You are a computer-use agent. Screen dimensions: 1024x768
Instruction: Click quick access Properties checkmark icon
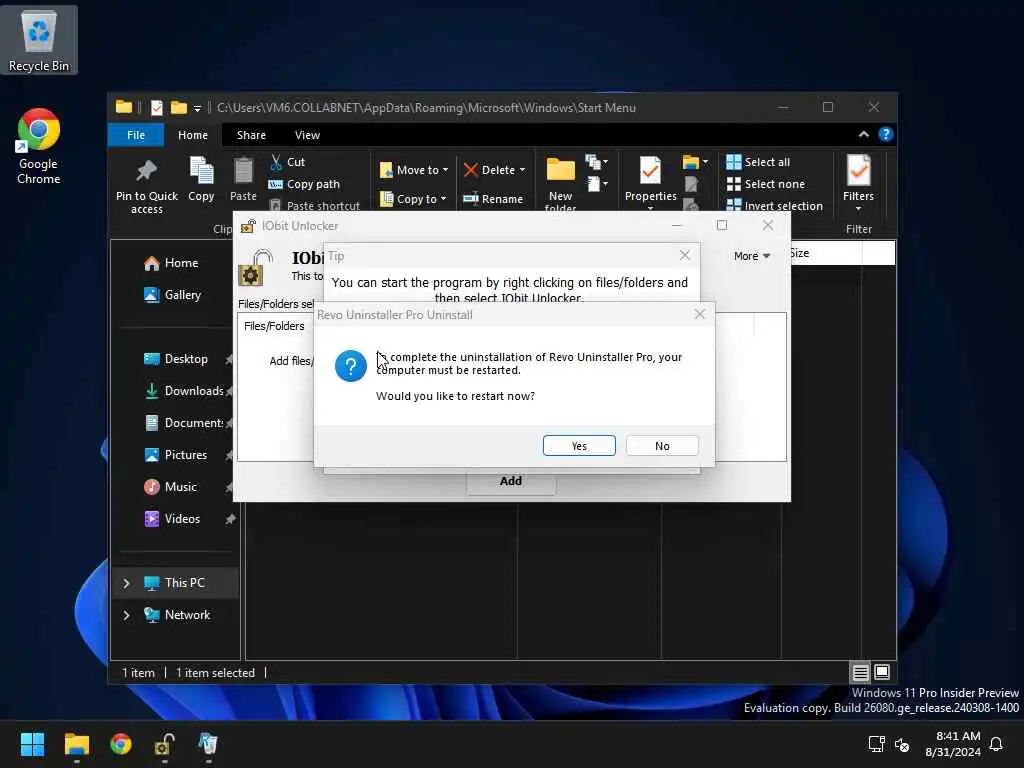pos(157,108)
